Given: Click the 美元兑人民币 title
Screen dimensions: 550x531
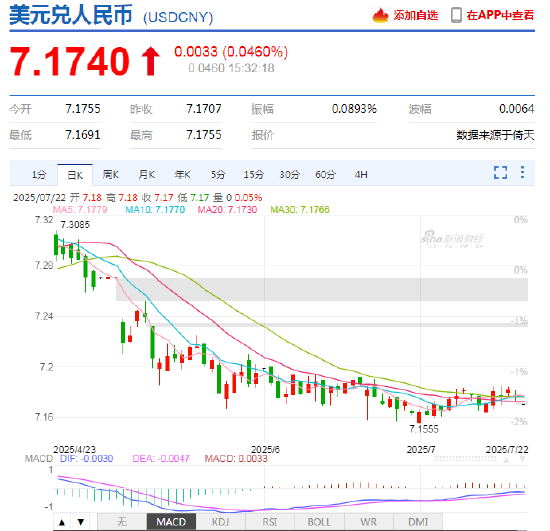Looking at the screenshot, I should 71,15.
